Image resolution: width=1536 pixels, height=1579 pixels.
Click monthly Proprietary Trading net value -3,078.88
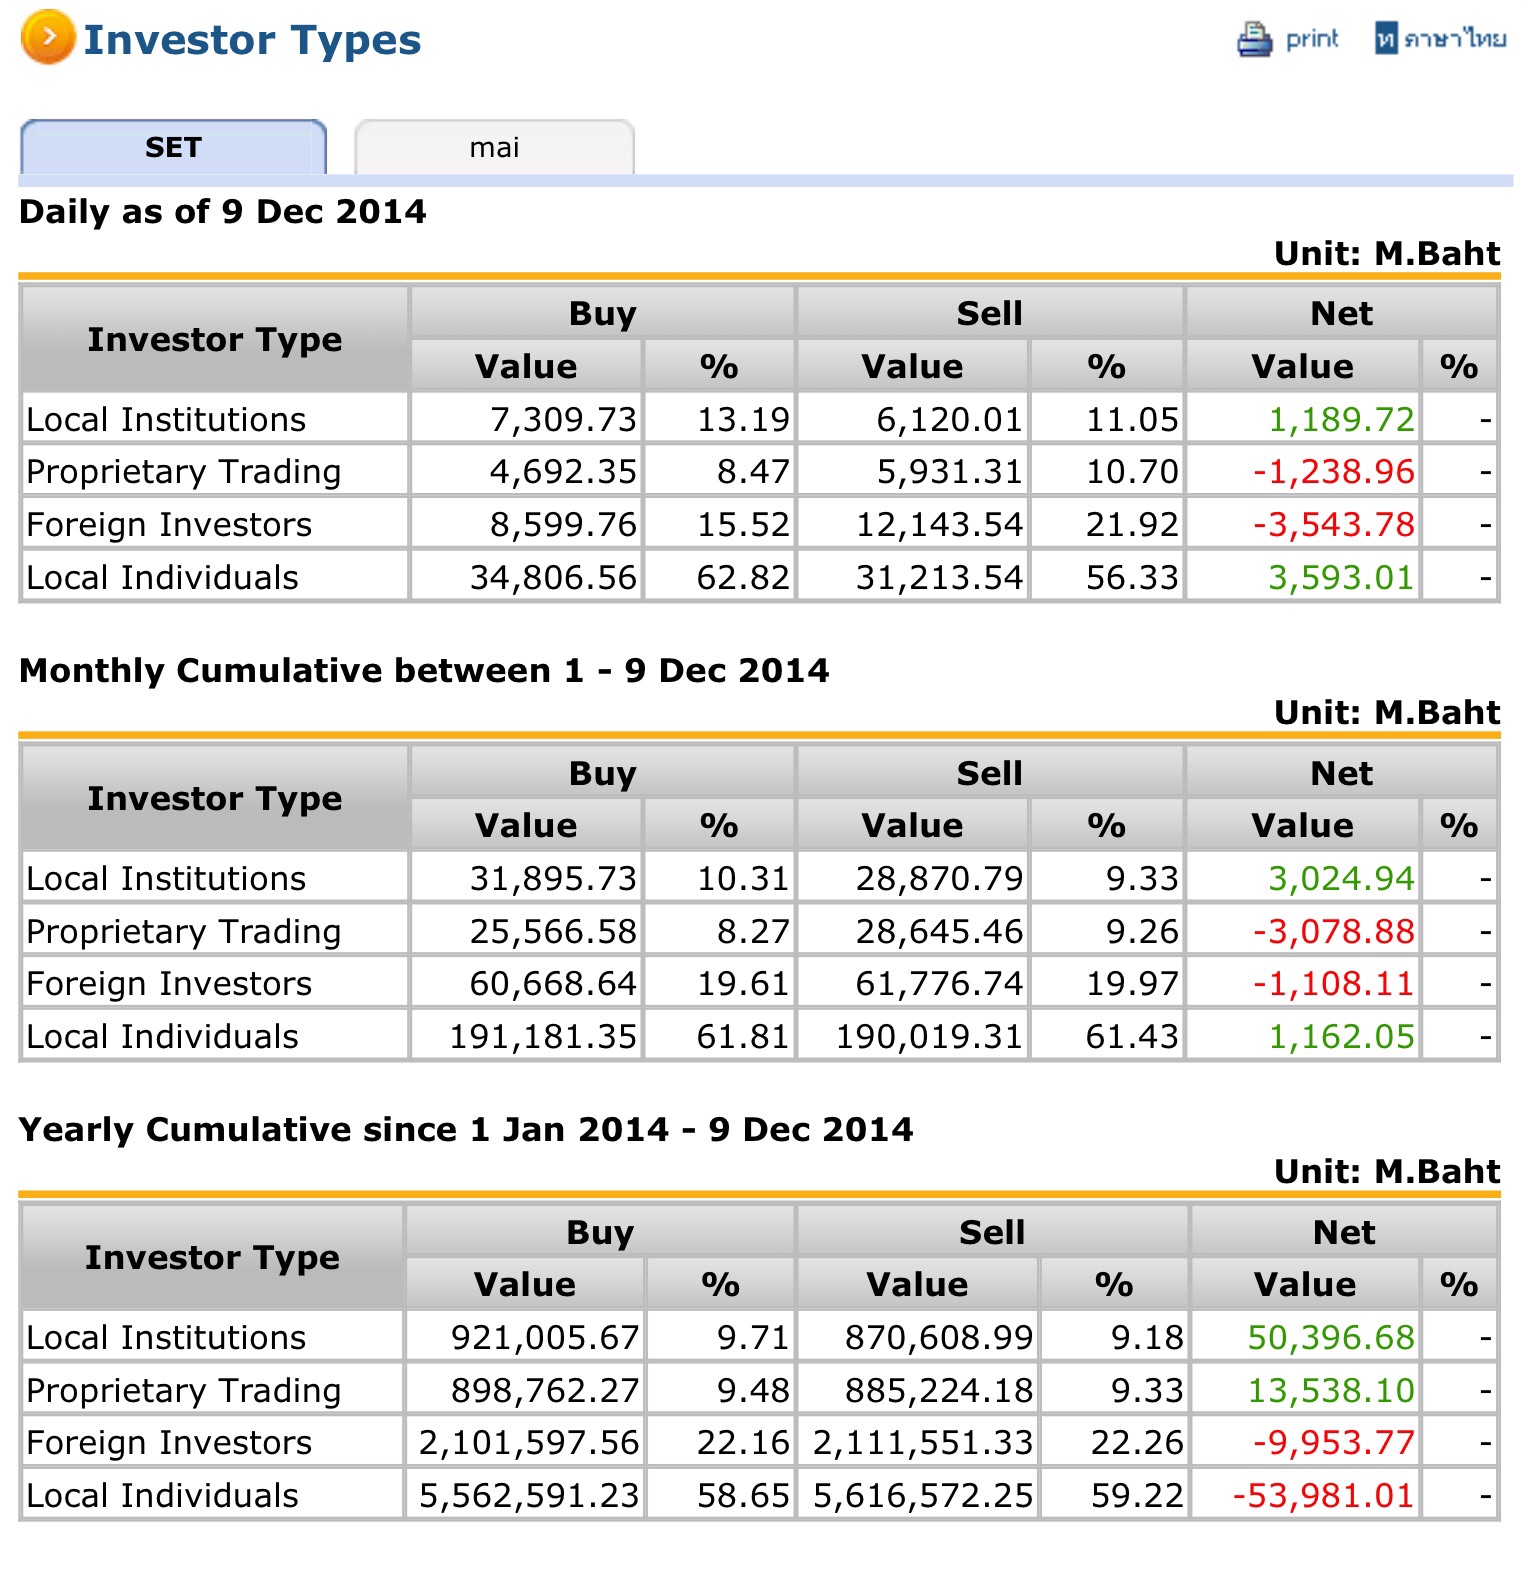[1333, 931]
